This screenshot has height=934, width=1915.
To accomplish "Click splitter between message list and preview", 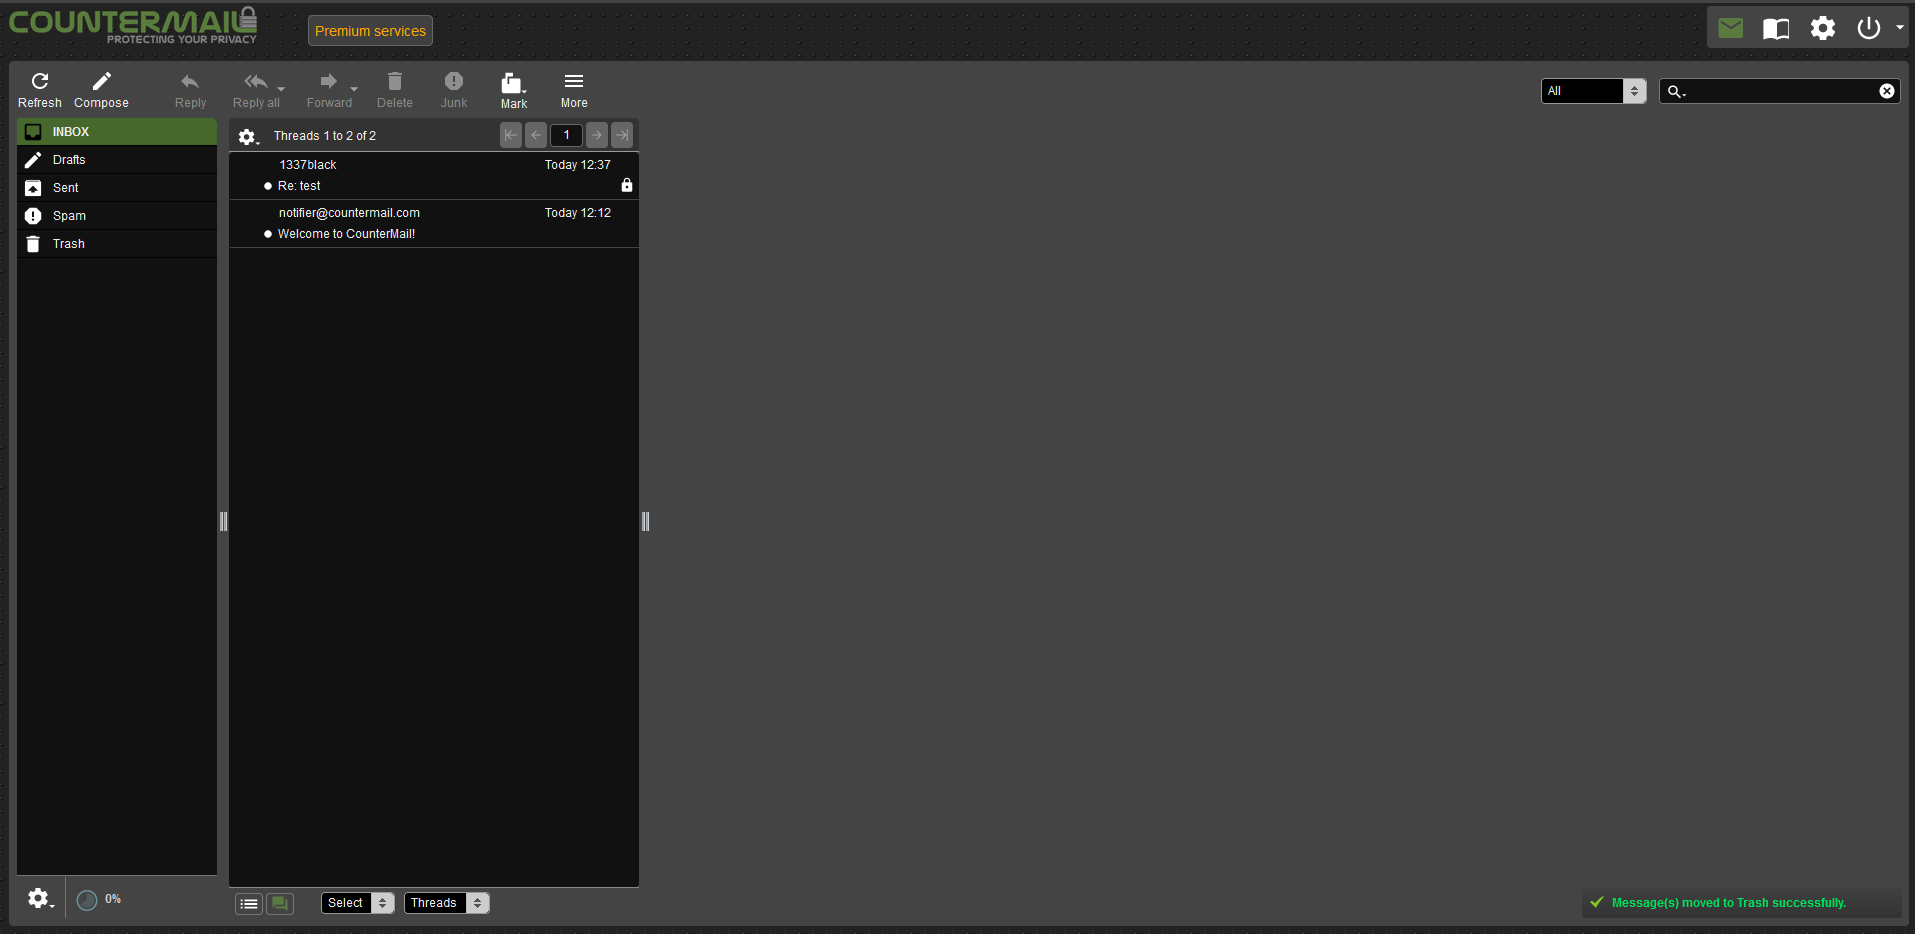I will [645, 521].
